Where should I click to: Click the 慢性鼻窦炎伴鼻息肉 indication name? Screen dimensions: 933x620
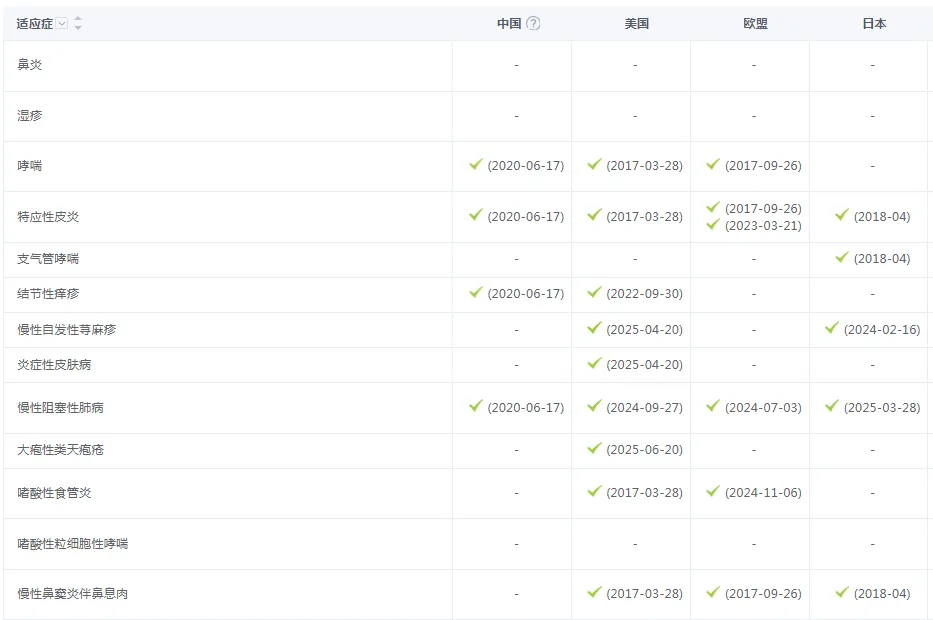tap(73, 594)
